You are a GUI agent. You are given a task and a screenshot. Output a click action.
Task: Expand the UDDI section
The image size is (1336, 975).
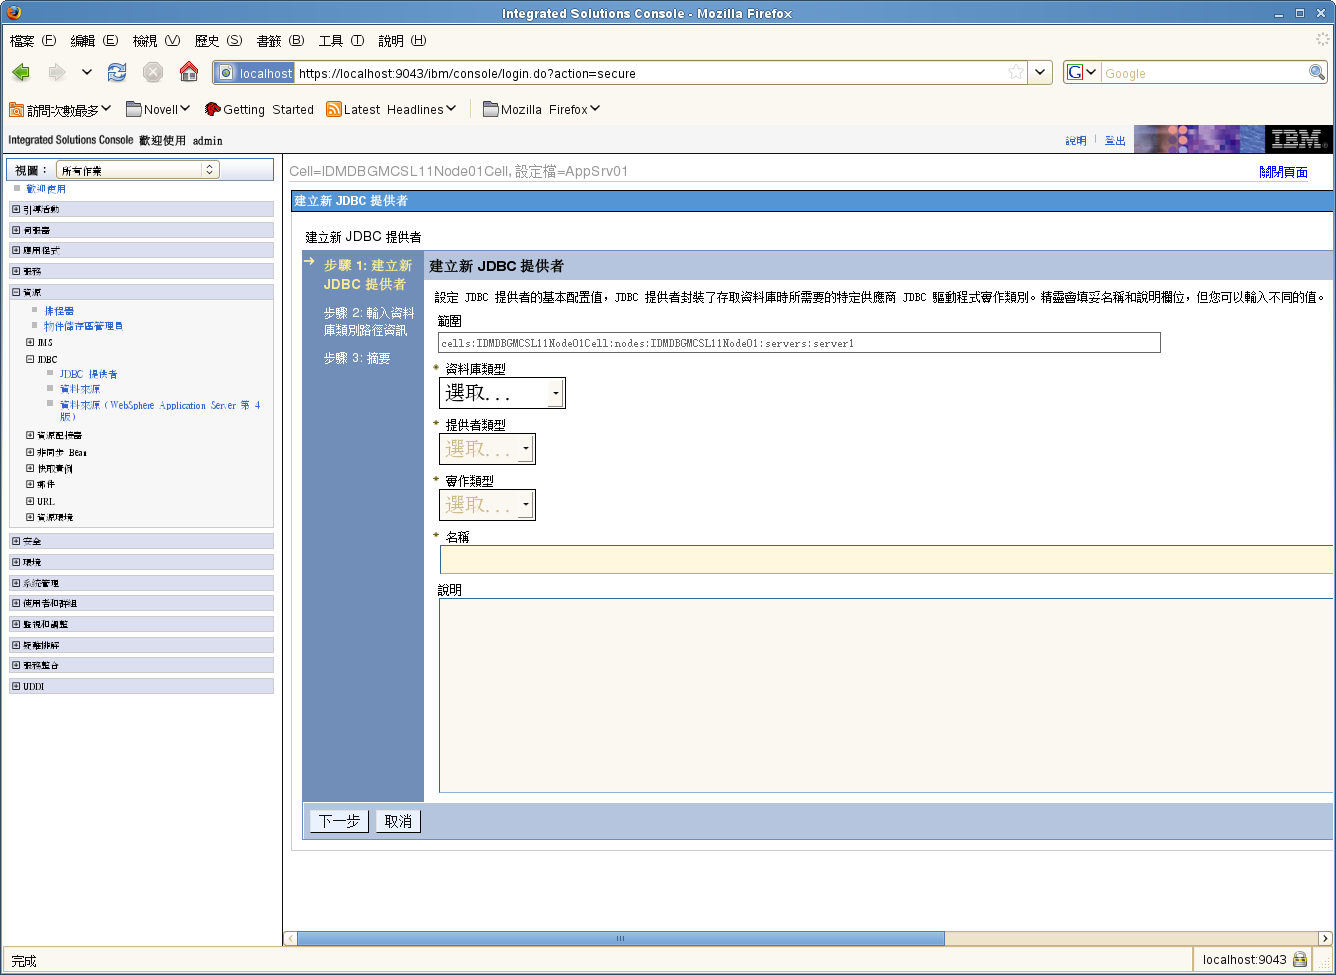click(16, 686)
